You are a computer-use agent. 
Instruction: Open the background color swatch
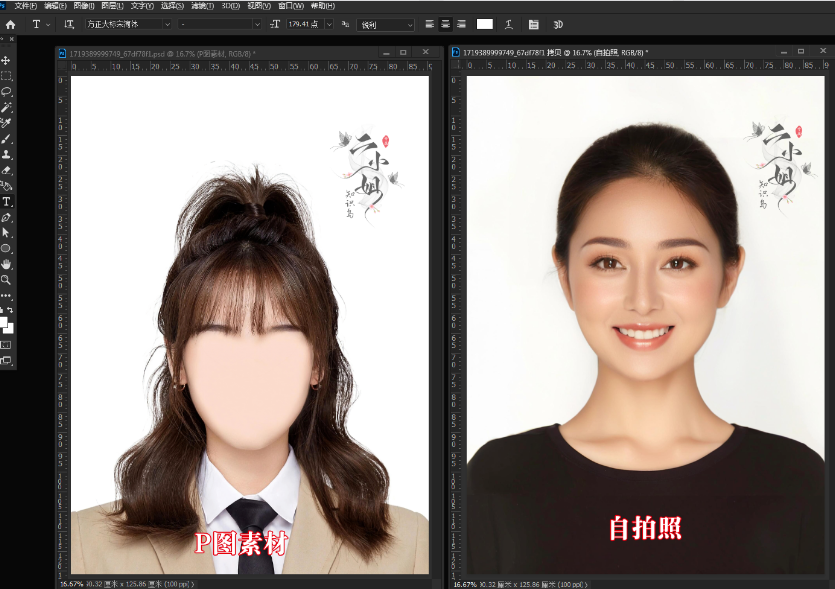[9, 329]
